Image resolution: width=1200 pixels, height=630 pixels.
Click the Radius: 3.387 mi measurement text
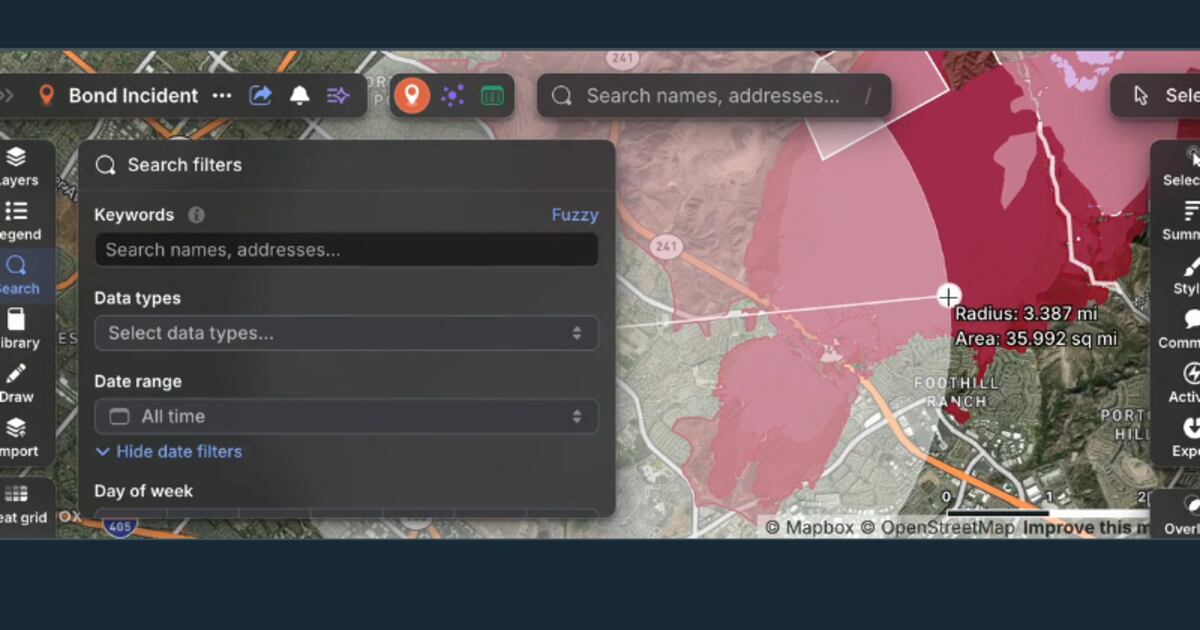(x=1026, y=314)
